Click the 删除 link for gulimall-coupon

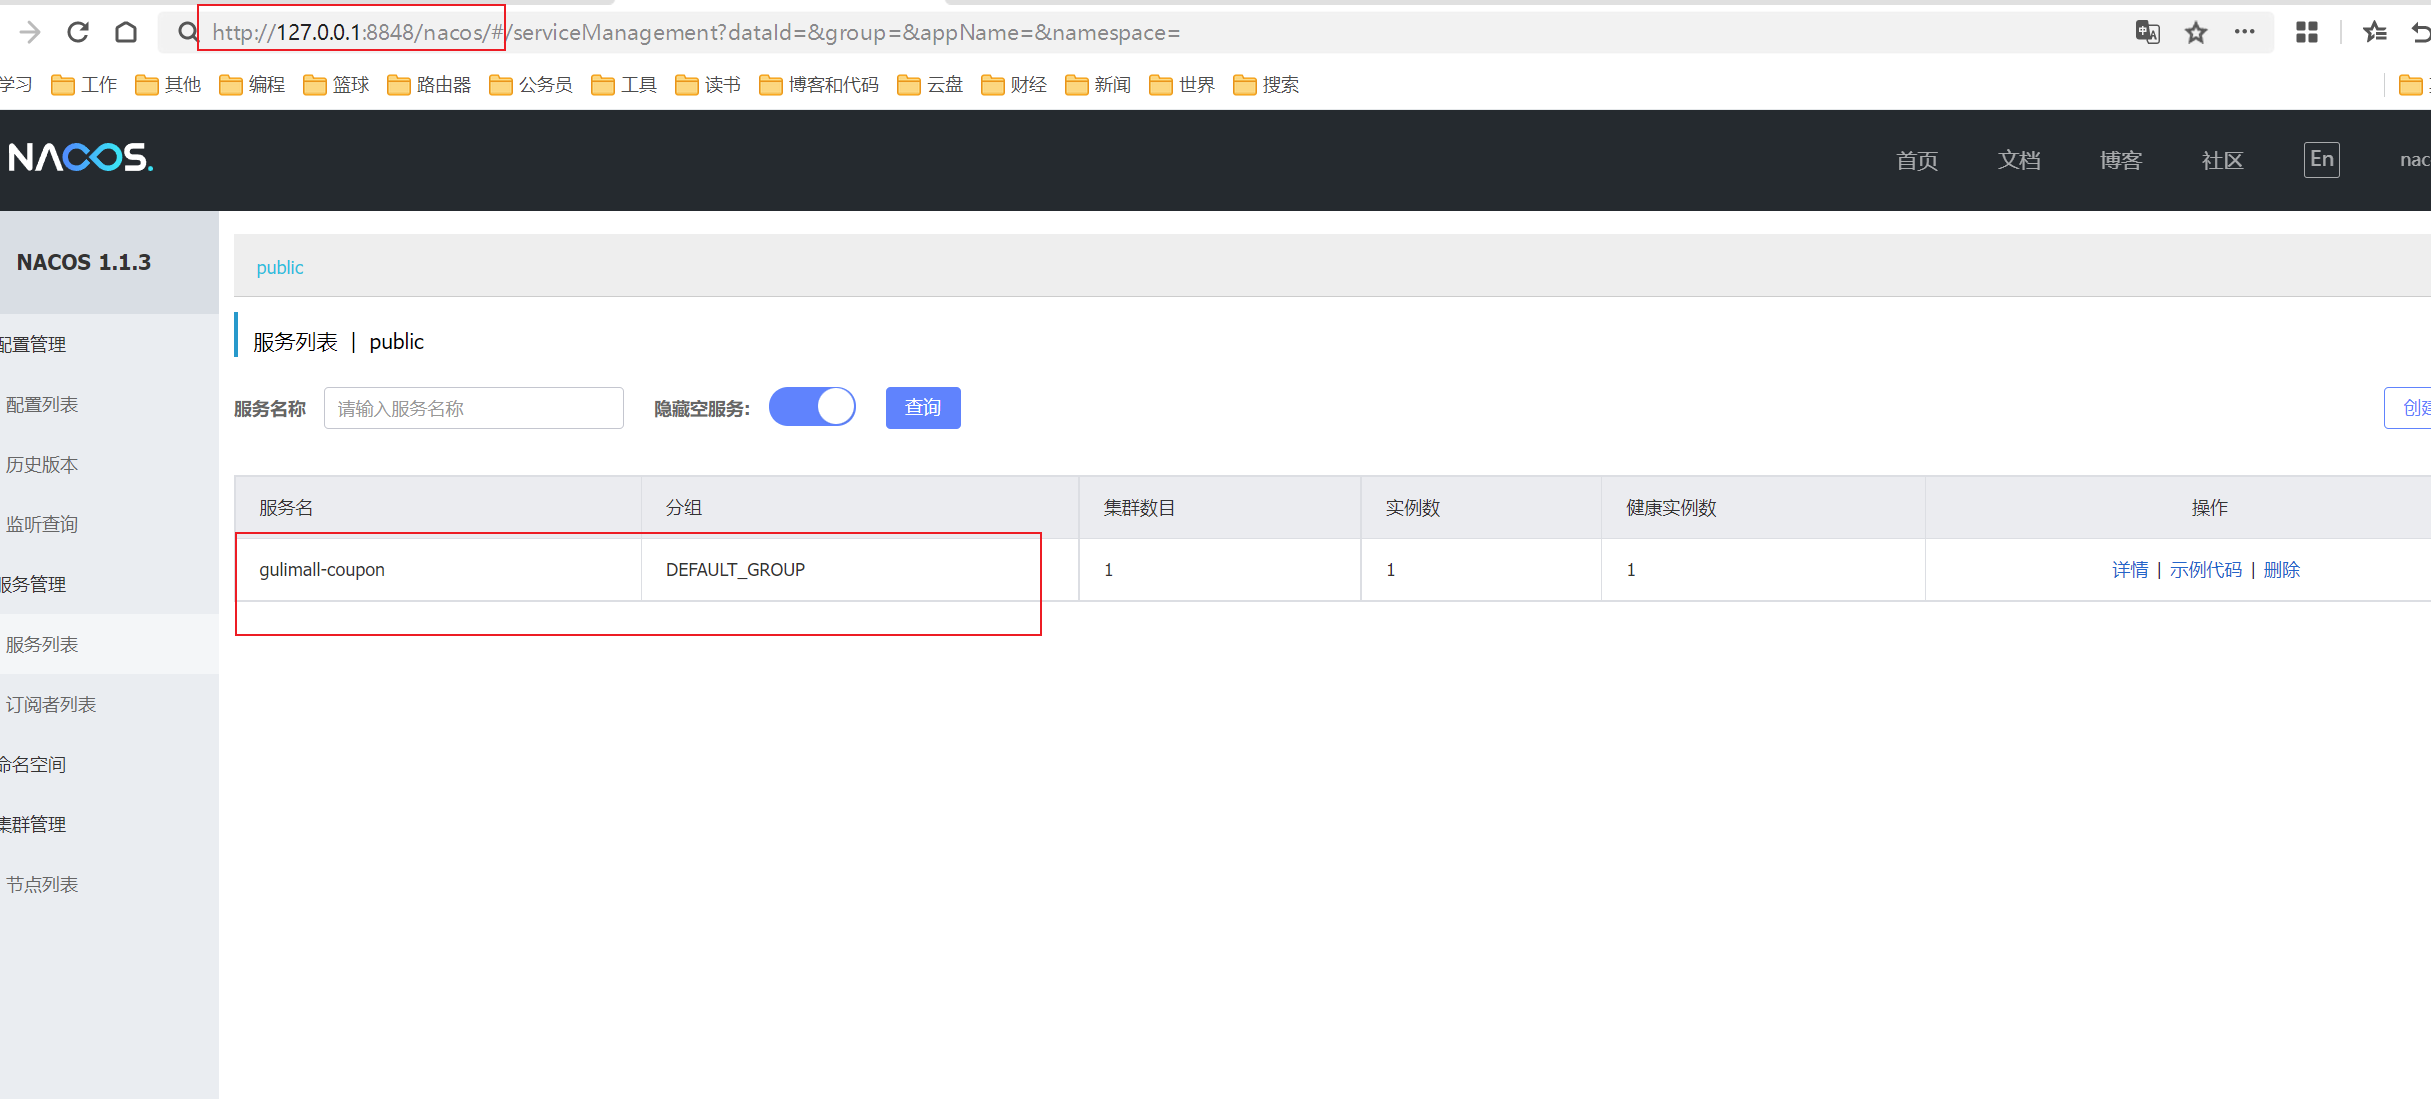coord(2281,569)
